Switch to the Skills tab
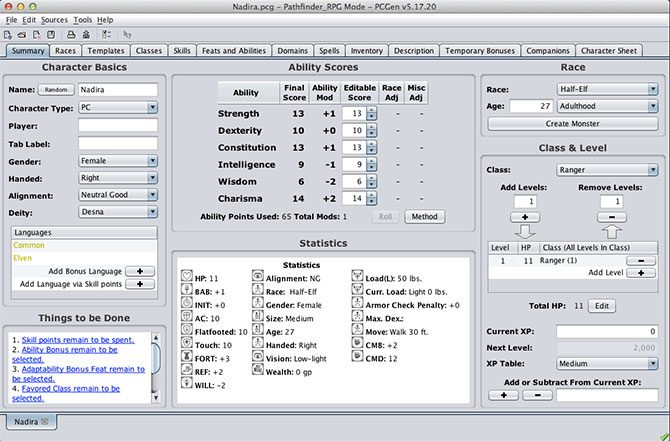The image size is (670, 441). click(x=182, y=50)
